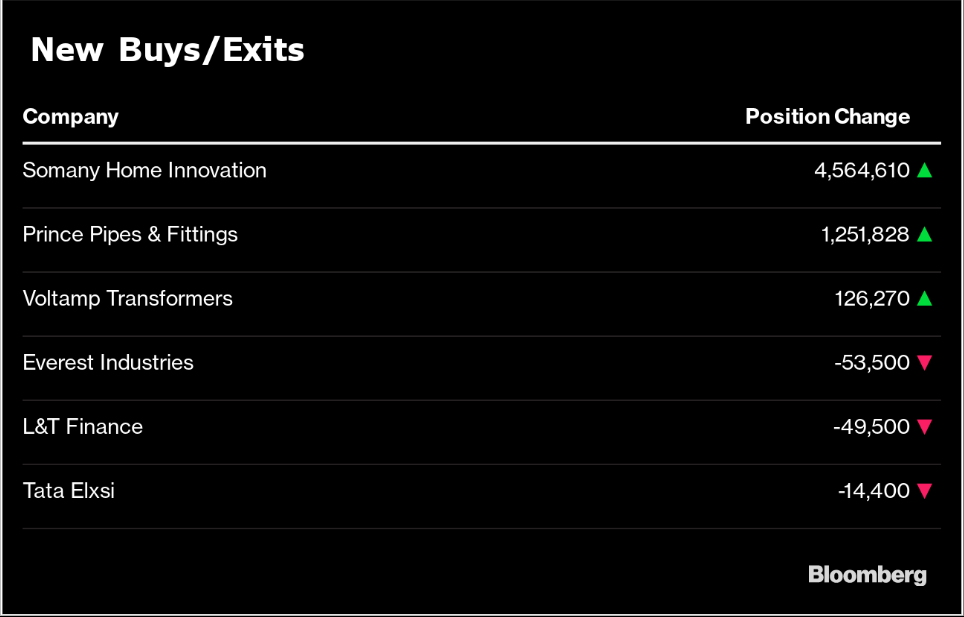This screenshot has height=617, width=964.
Task: Click the New Buys/Exits title
Action: (x=167, y=50)
